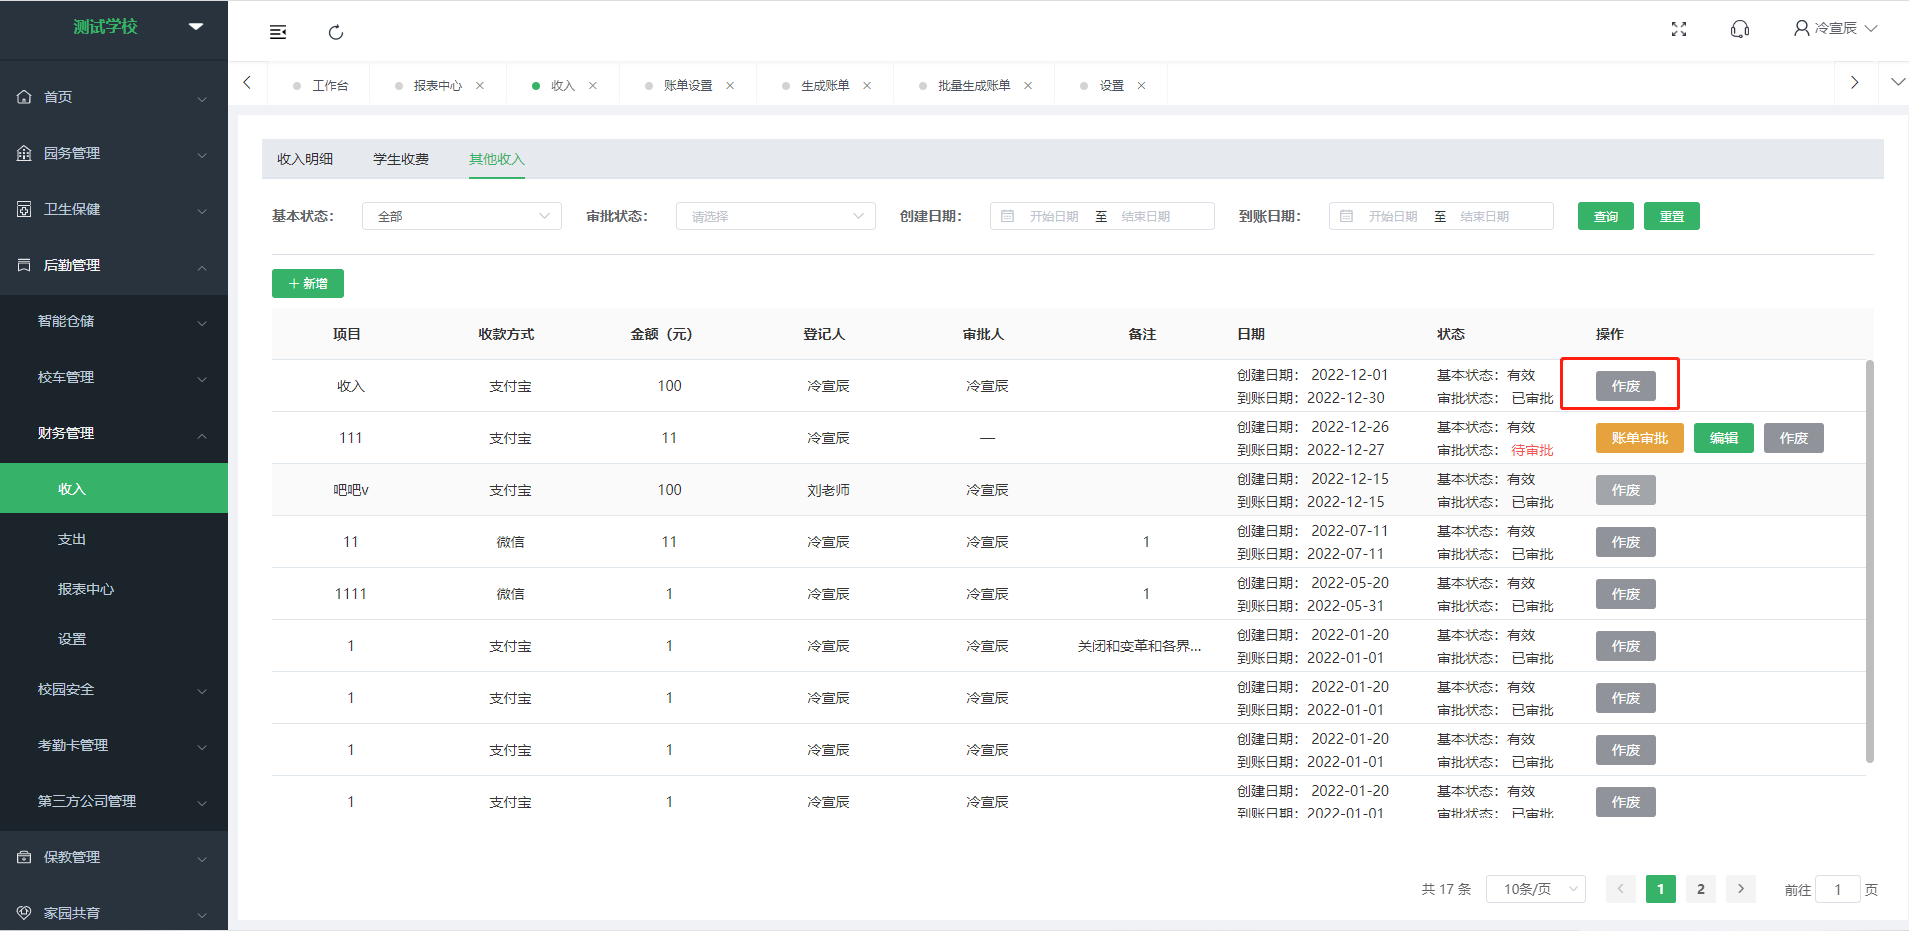Expand the 第三方公司管理 submenu
Image resolution: width=1909 pixels, height=931 pixels.
202,802
